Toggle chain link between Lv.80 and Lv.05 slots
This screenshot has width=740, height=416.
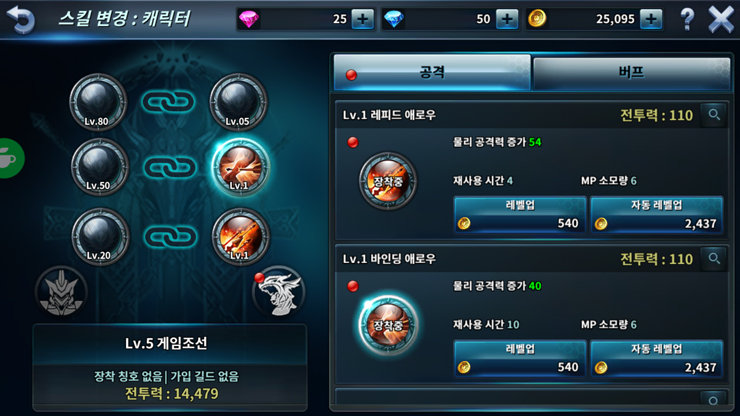pos(168,102)
